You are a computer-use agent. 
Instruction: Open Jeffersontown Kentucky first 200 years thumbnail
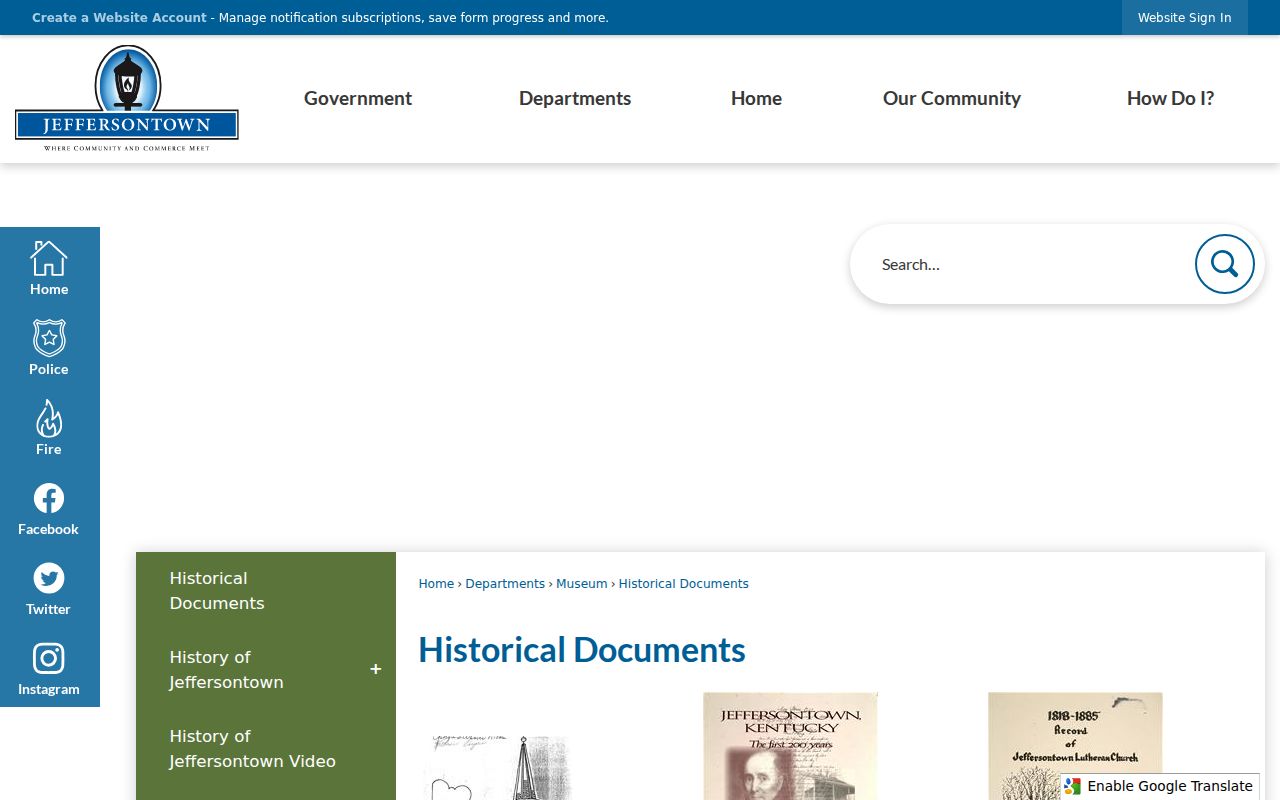click(x=790, y=746)
